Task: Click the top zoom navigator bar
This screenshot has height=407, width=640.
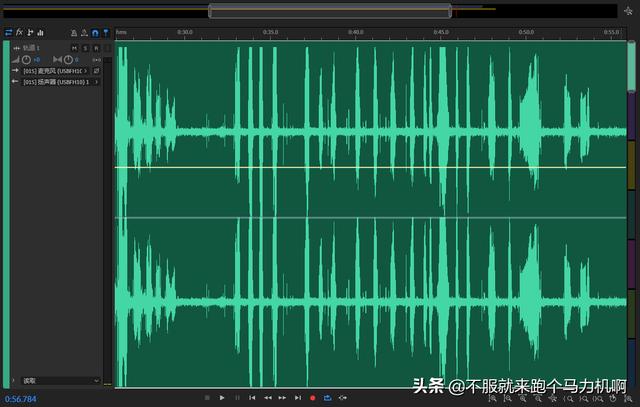Action: coord(330,11)
